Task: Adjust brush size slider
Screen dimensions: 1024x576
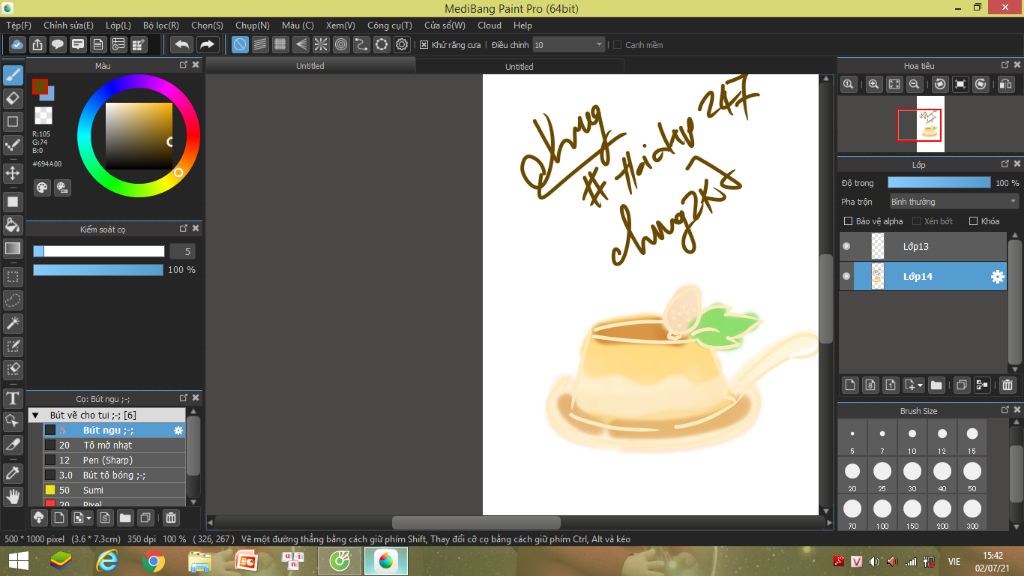Action: tap(99, 251)
